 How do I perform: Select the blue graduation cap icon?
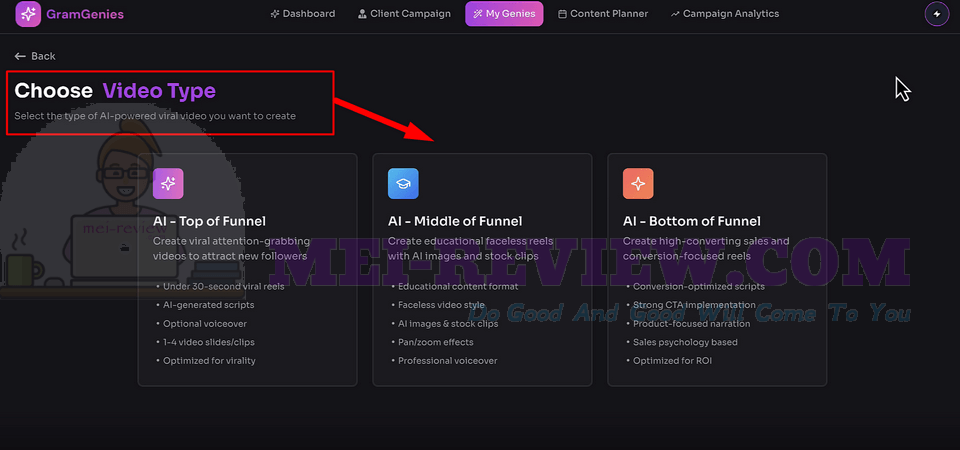403,184
